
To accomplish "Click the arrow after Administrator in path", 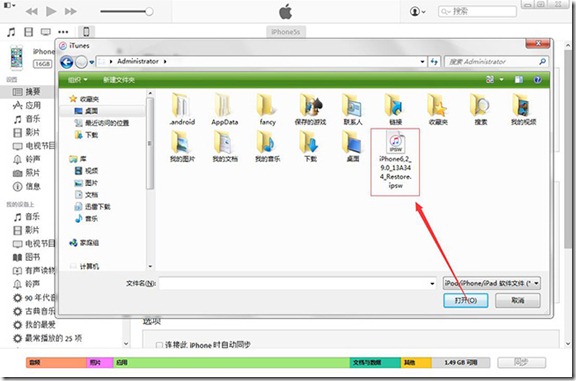I will 165,62.
